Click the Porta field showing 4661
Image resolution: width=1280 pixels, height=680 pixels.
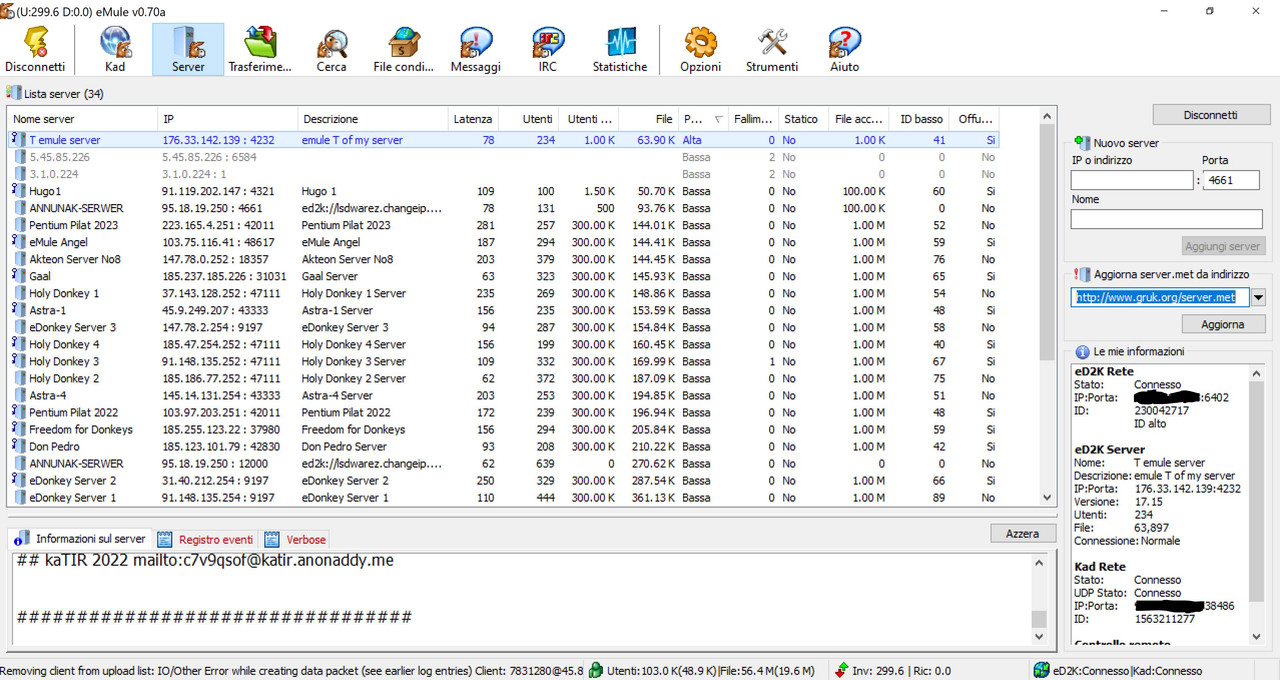coord(1231,181)
